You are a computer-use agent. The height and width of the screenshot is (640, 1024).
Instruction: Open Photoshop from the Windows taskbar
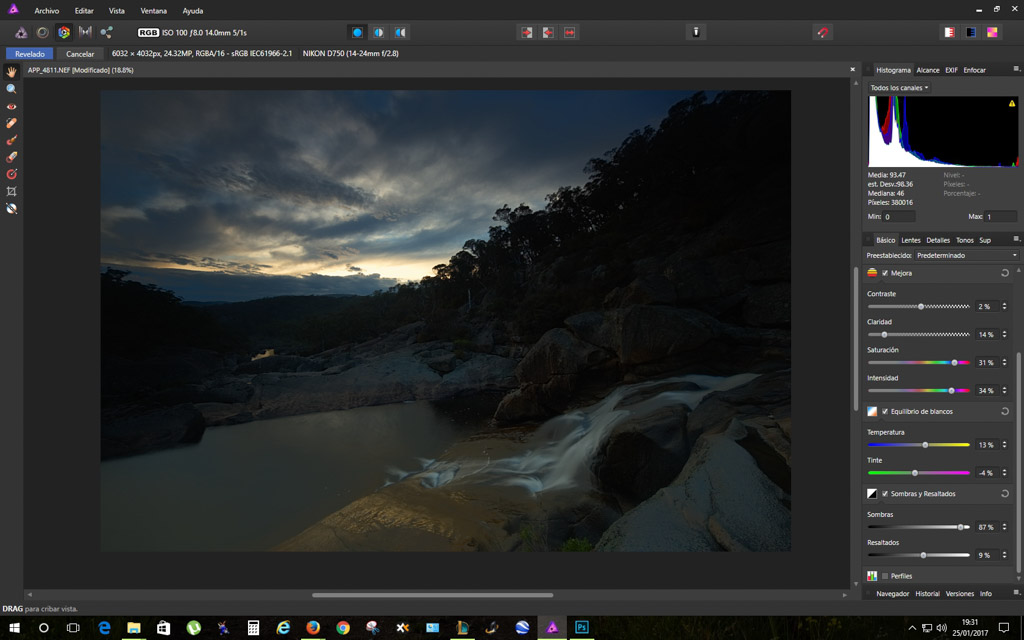click(581, 628)
